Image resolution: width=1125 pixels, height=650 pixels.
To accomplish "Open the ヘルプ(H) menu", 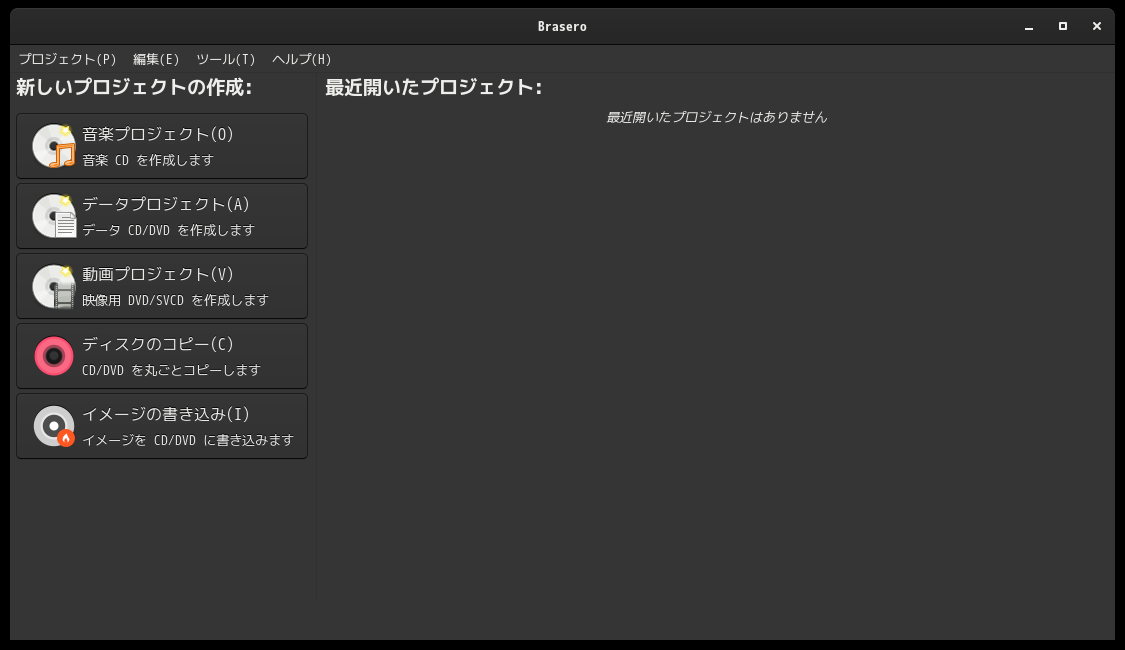I will point(301,60).
